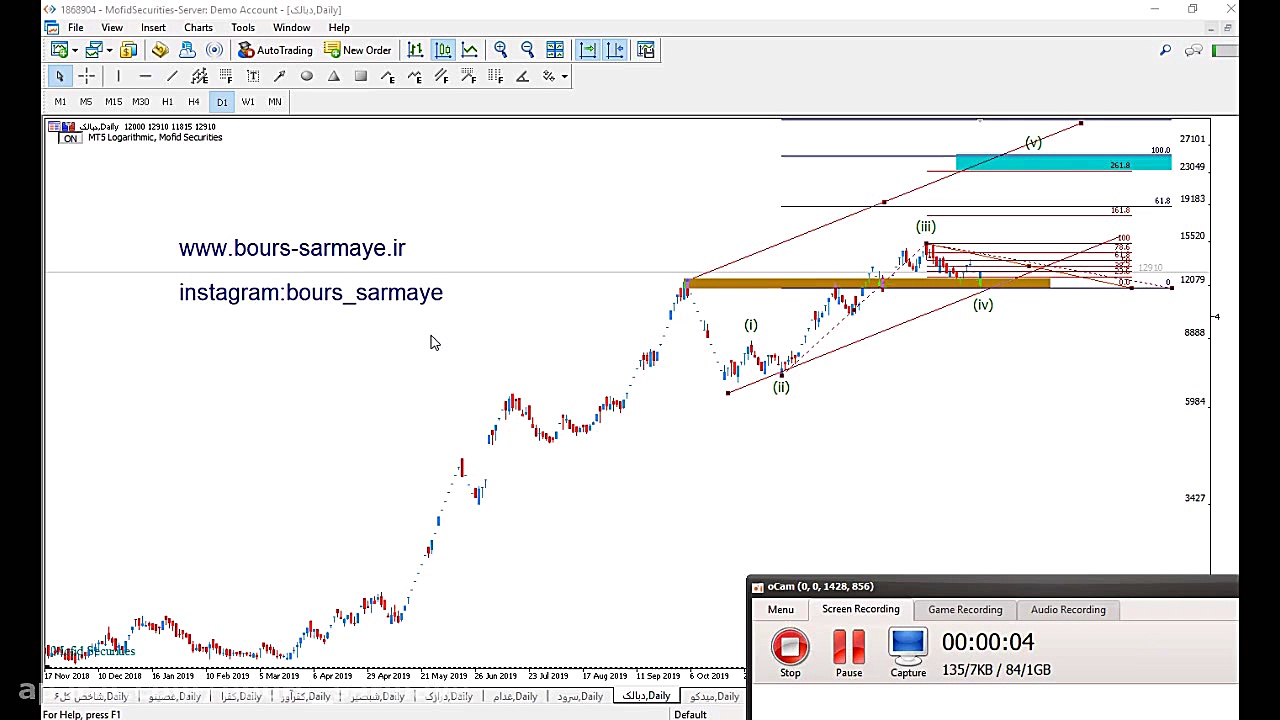Screen dimensions: 1280x720
Task: Open the Strategy Tester signal icon
Action: [x=214, y=50]
